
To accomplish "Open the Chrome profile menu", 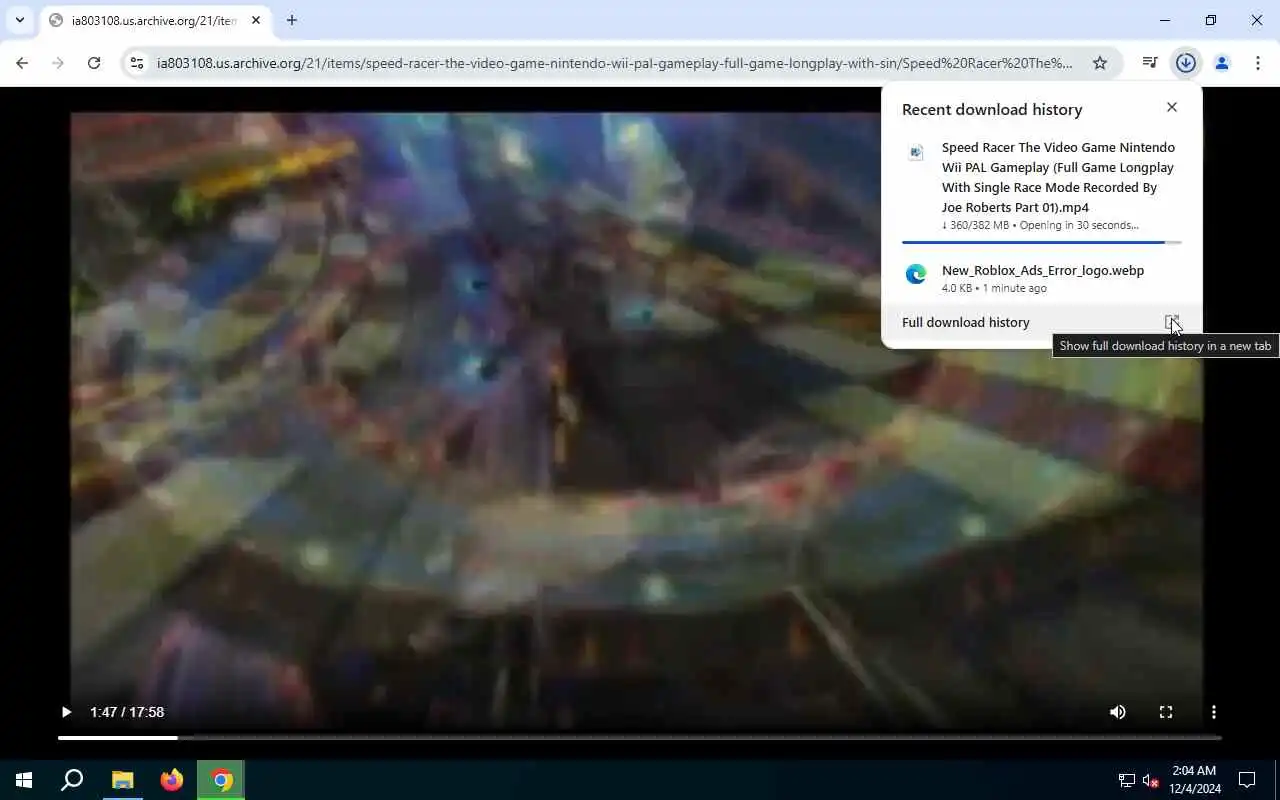I will [1222, 63].
